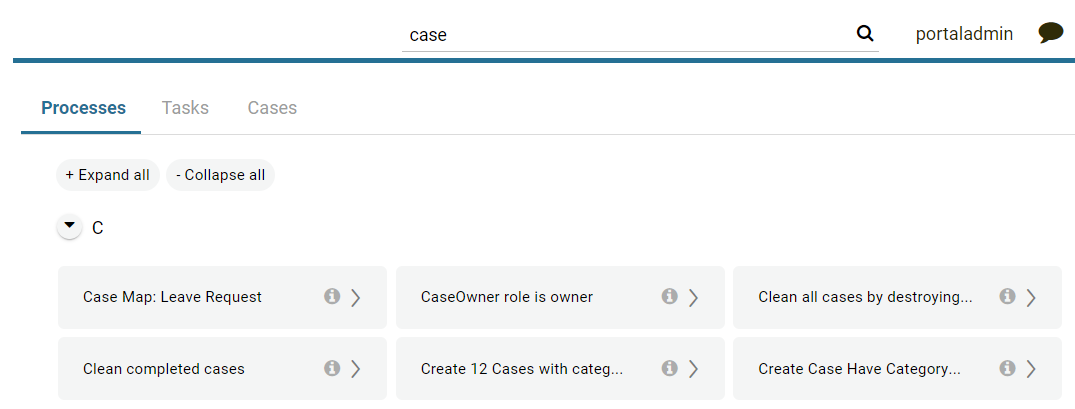Open 'Case Map: Leave Request' process title
Image resolution: width=1075 pixels, height=409 pixels.
tap(172, 297)
